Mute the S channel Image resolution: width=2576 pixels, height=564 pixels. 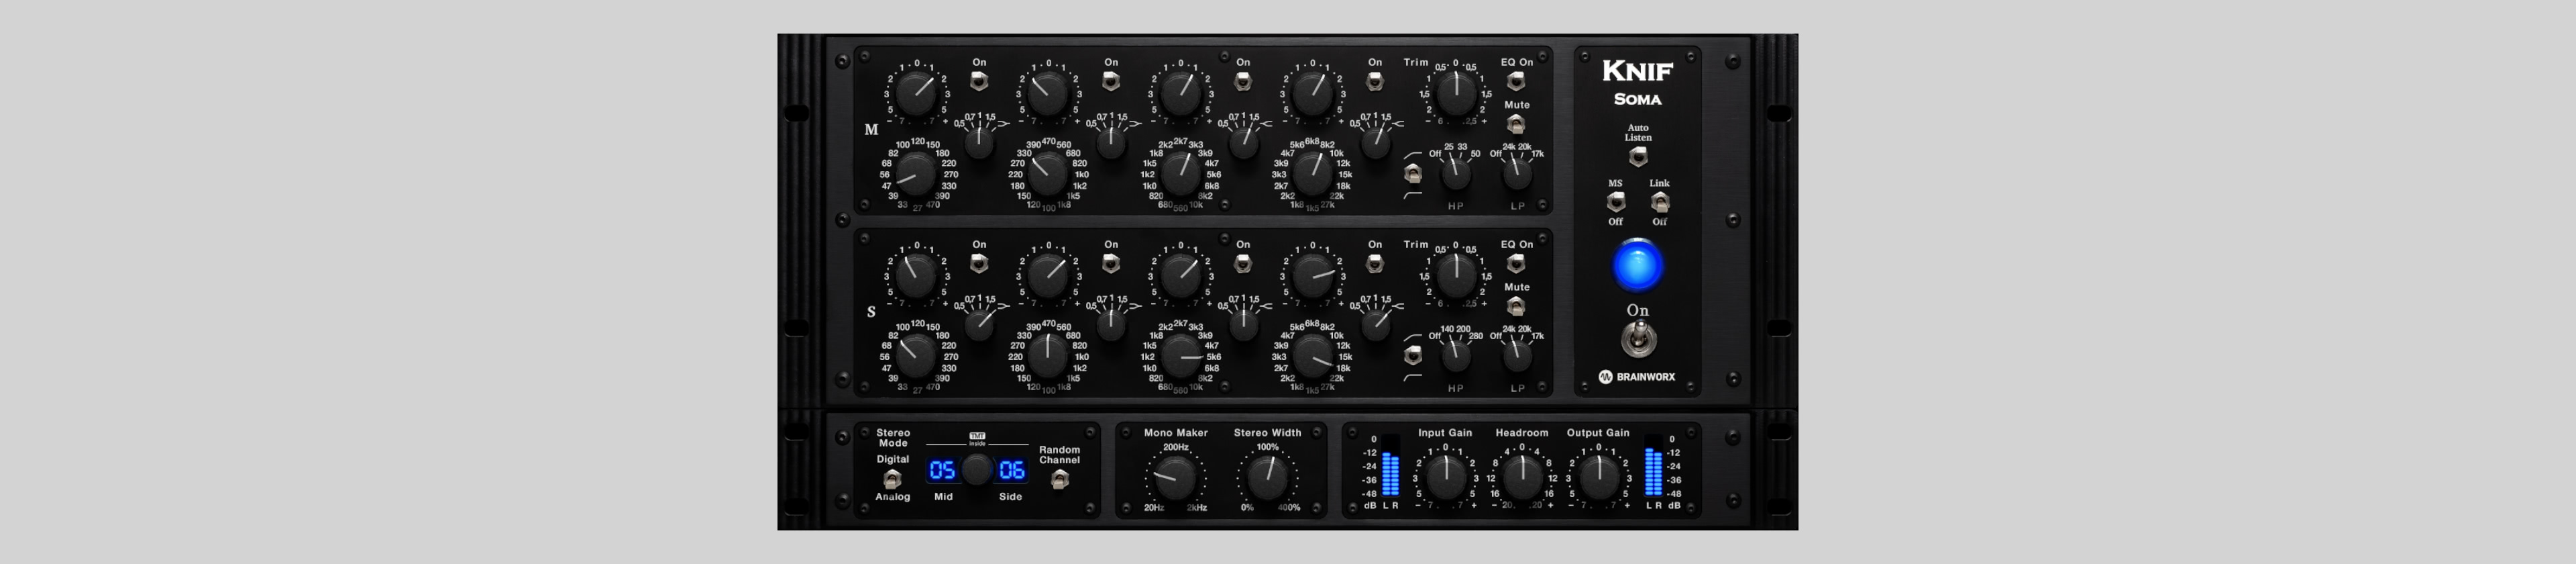[x=1516, y=306]
